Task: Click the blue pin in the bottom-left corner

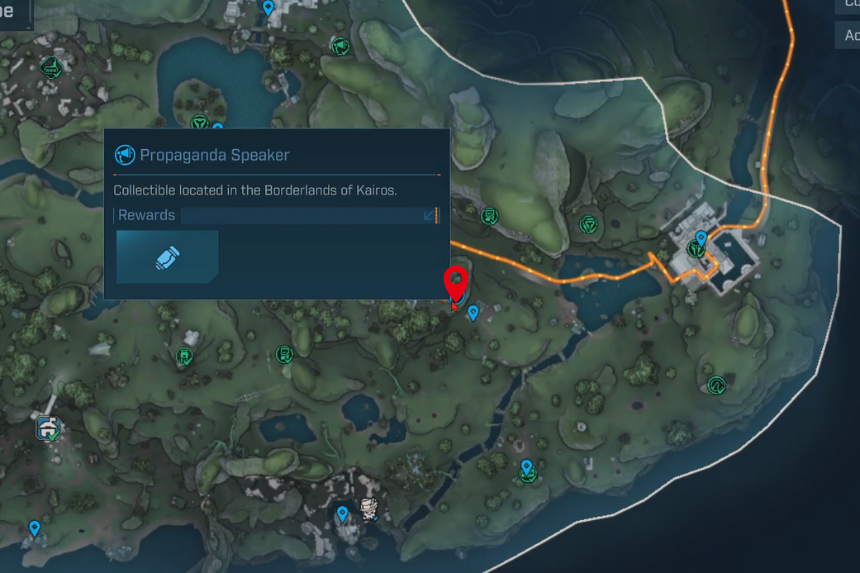Action: point(35,529)
